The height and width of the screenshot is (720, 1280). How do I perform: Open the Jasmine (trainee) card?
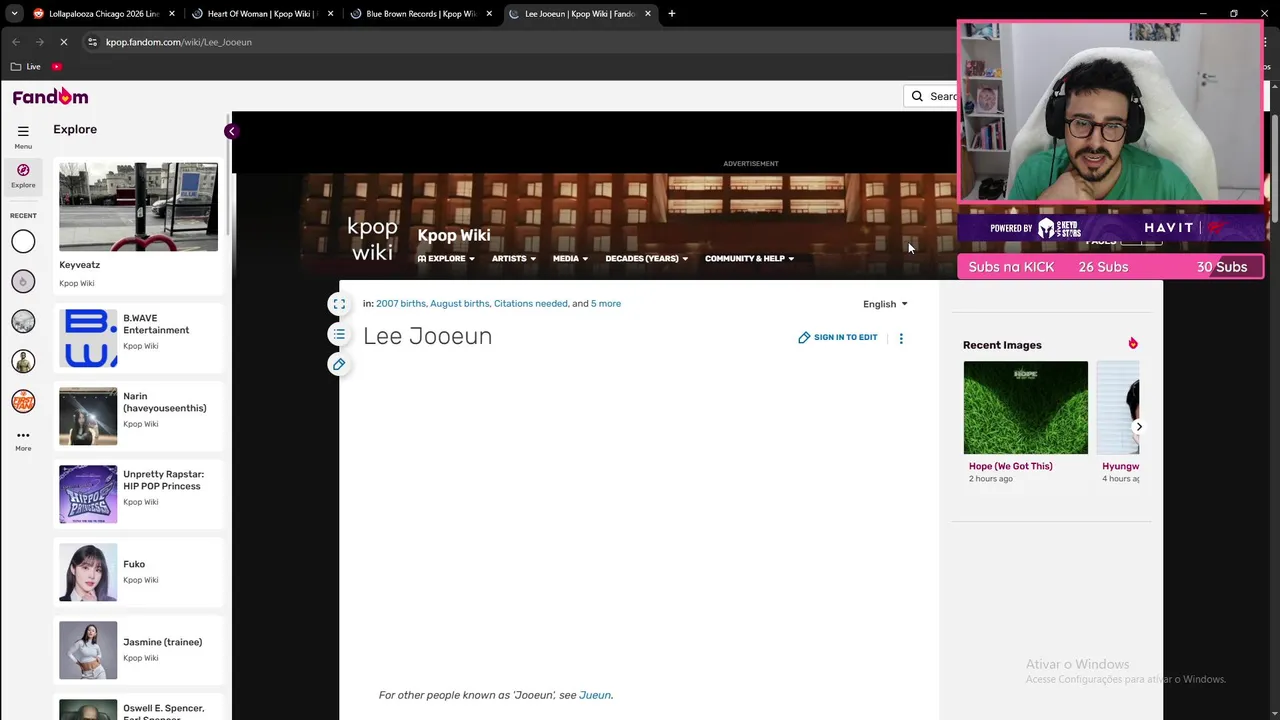click(138, 650)
